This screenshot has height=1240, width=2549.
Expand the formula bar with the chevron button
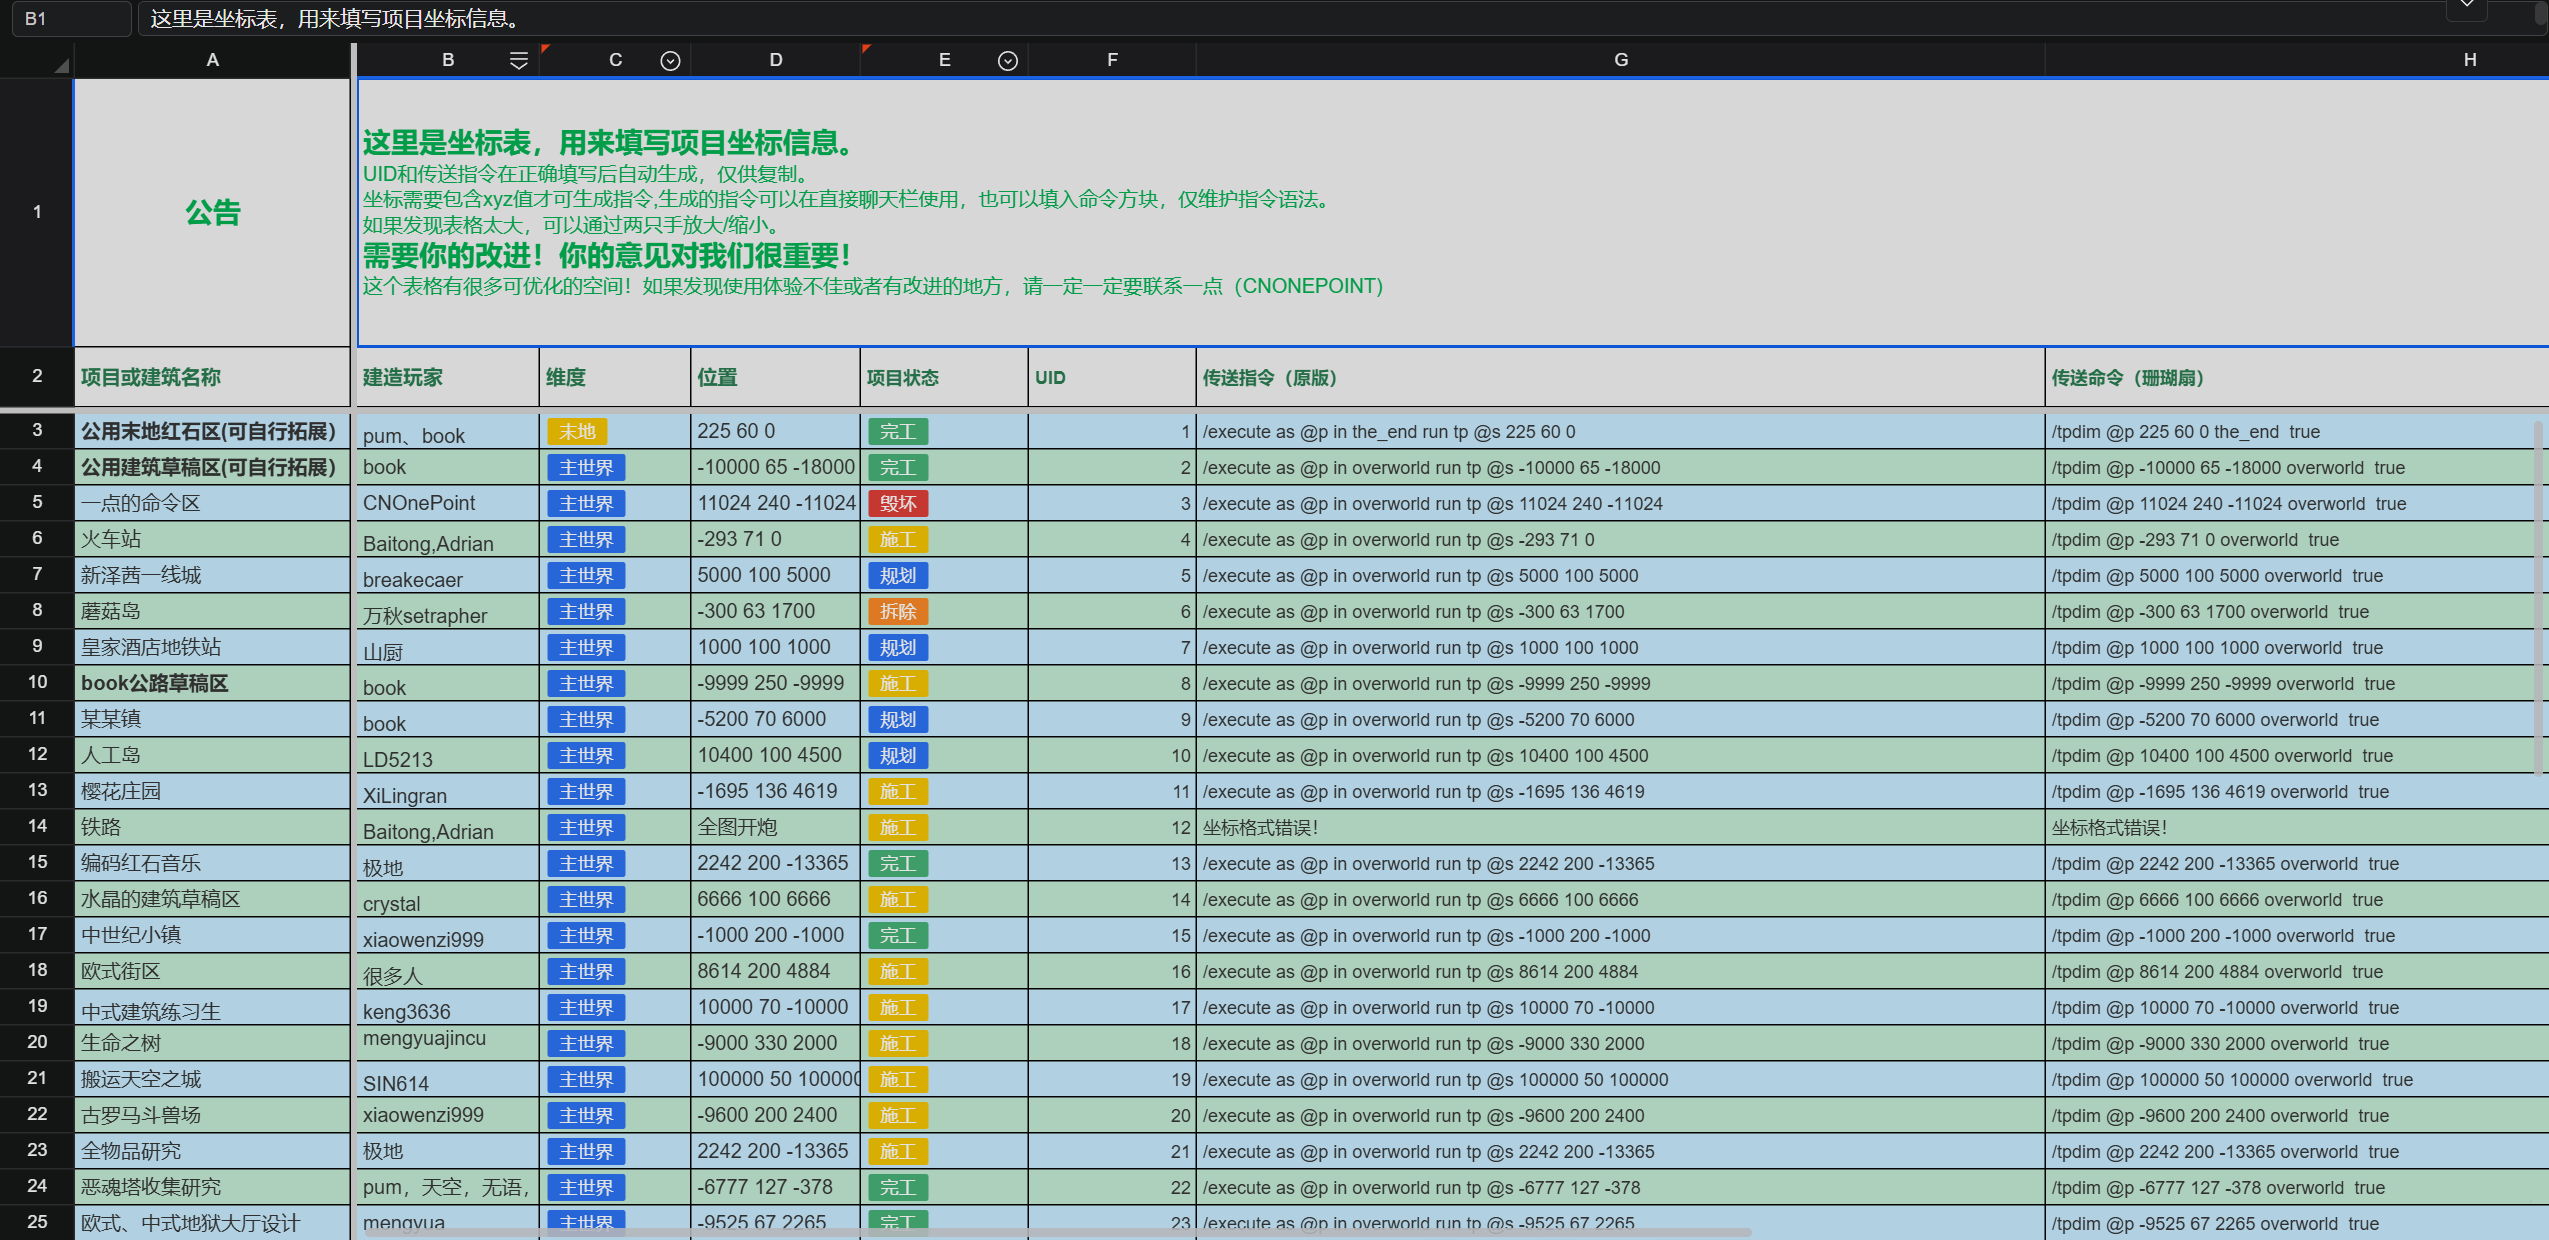point(2466,6)
